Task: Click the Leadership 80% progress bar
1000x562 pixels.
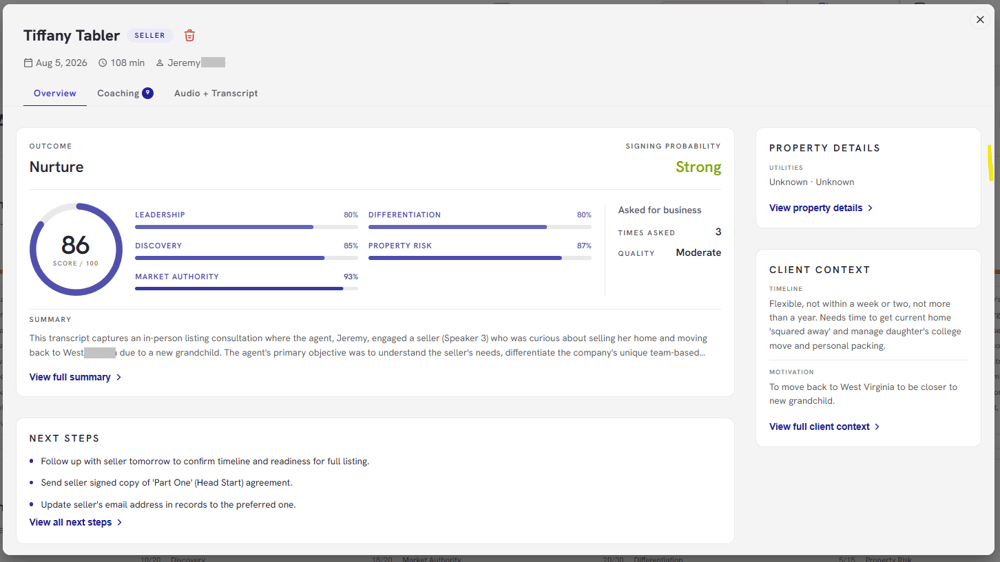Action: tap(246, 227)
